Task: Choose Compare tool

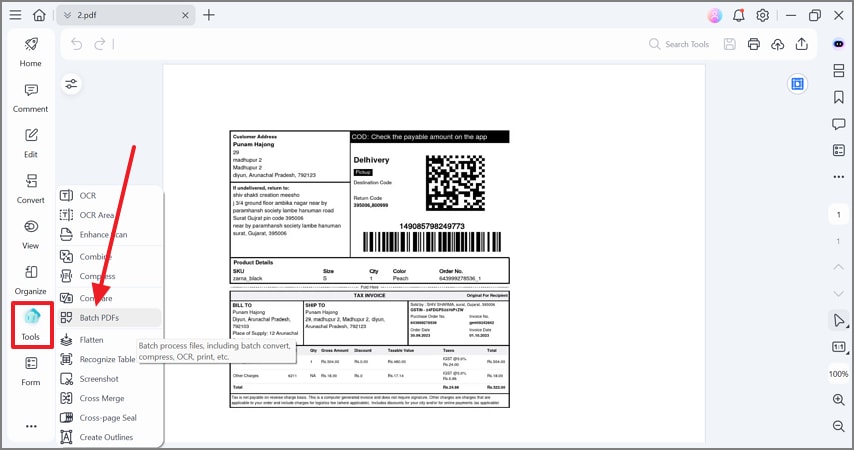Action: coord(109,298)
